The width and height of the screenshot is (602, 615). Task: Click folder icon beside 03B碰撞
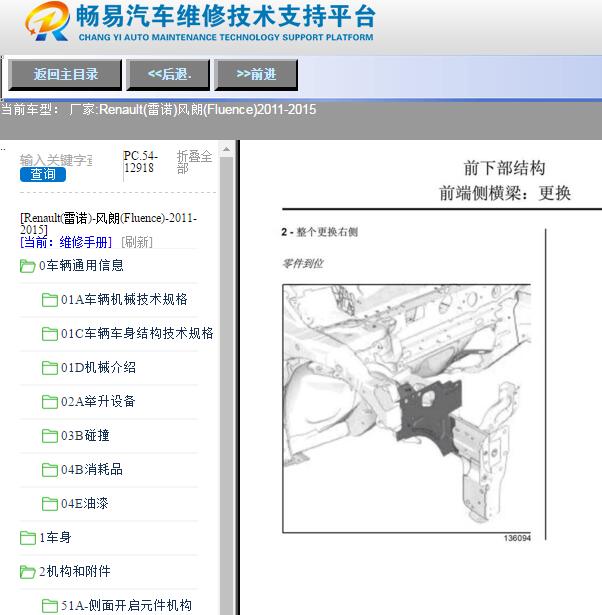[x=50, y=436]
